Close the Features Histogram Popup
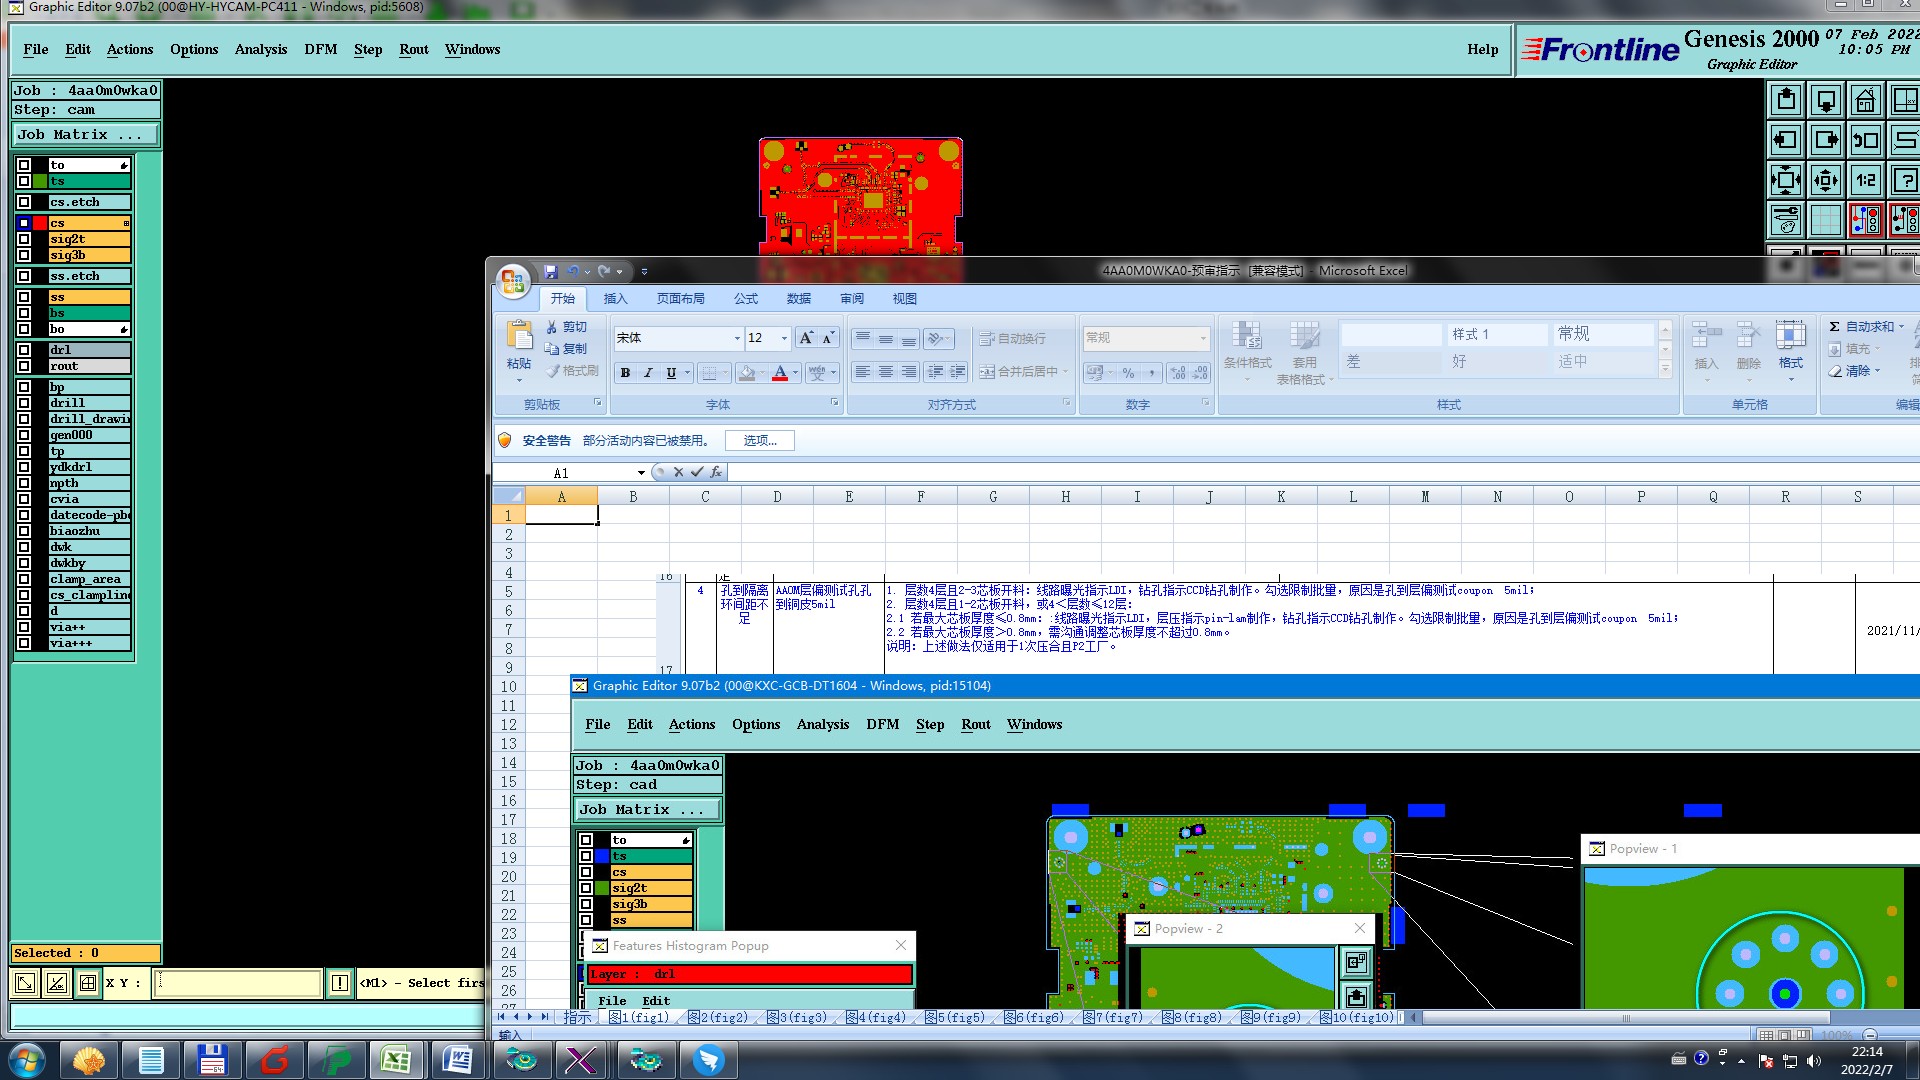Viewport: 1920px width, 1080px height. click(x=901, y=945)
